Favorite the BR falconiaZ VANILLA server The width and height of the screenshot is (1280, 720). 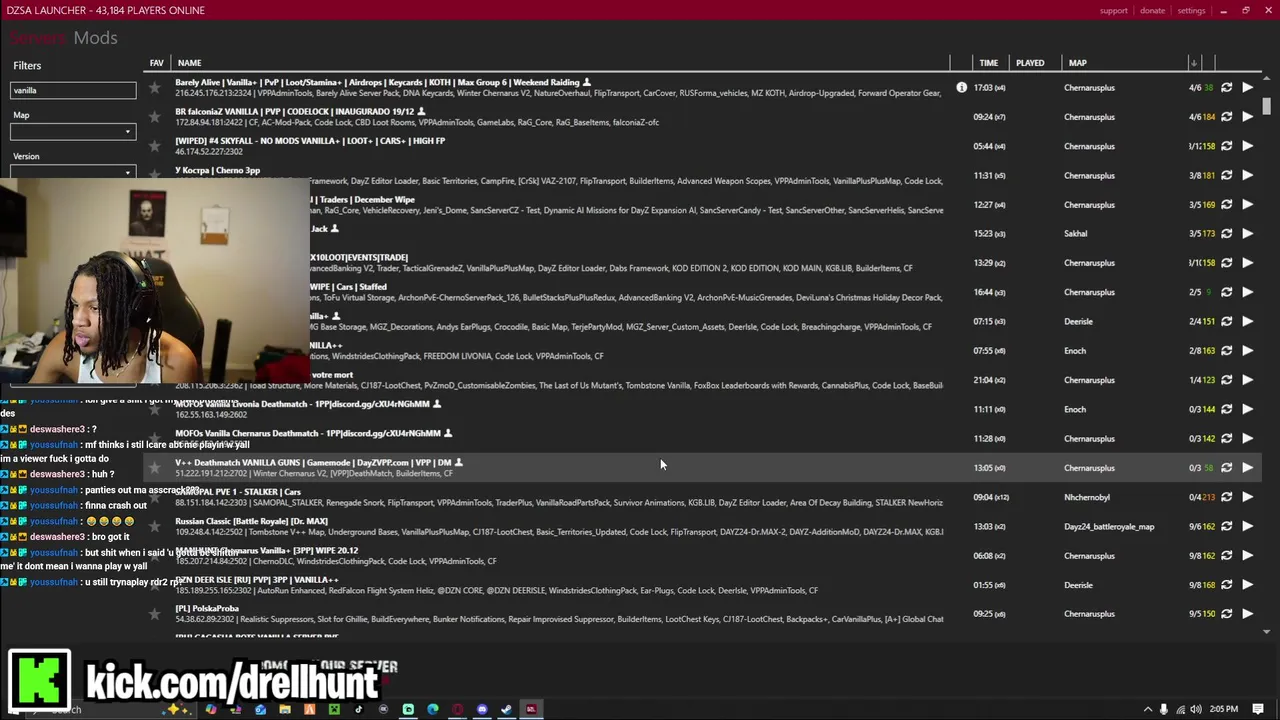155,117
